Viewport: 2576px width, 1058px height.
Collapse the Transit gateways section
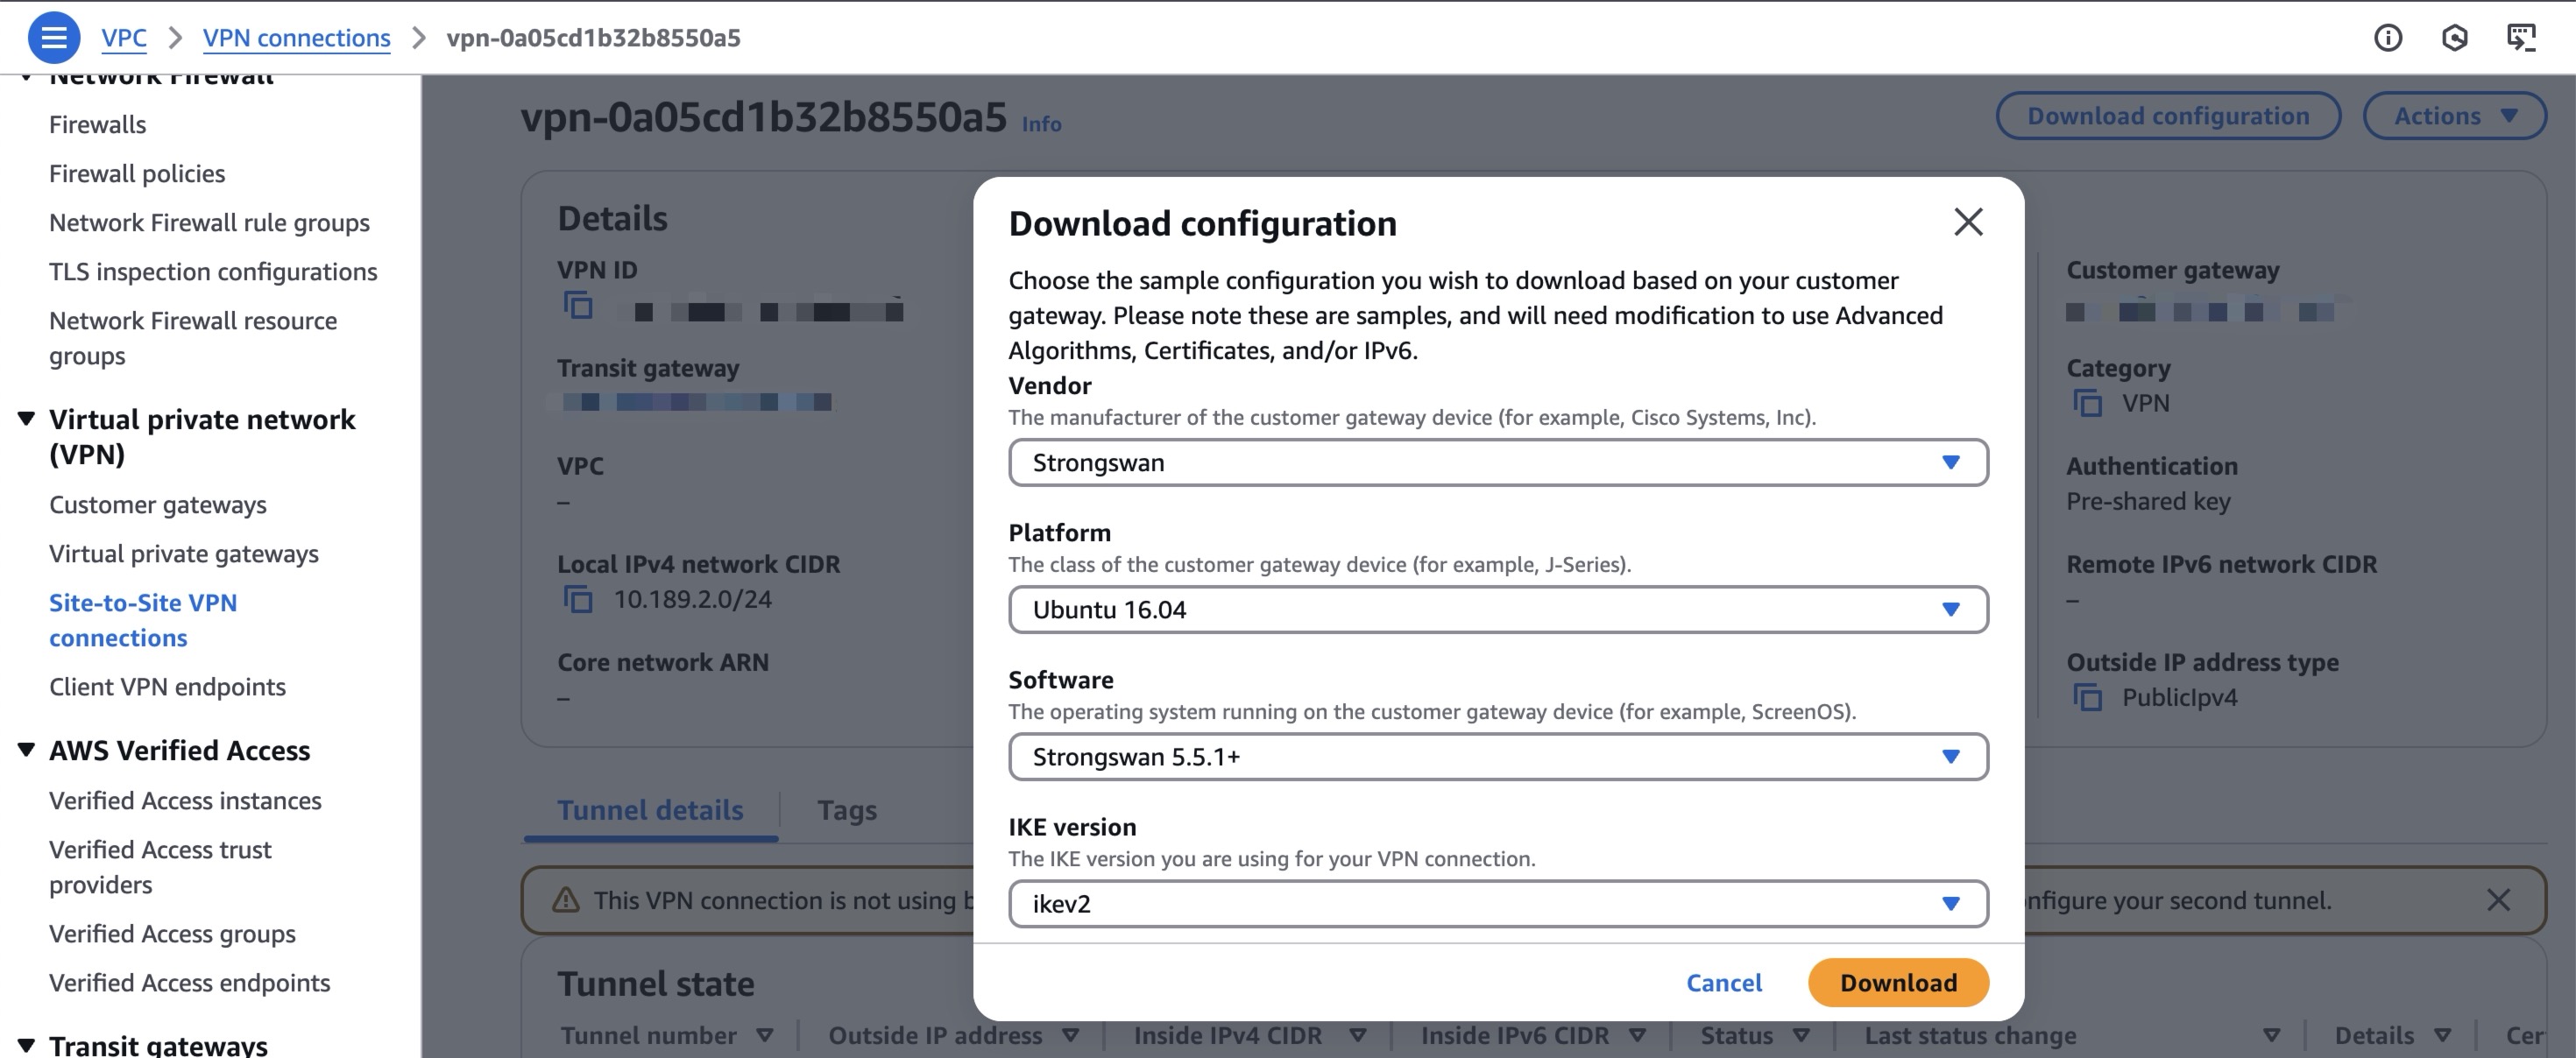(27, 1044)
